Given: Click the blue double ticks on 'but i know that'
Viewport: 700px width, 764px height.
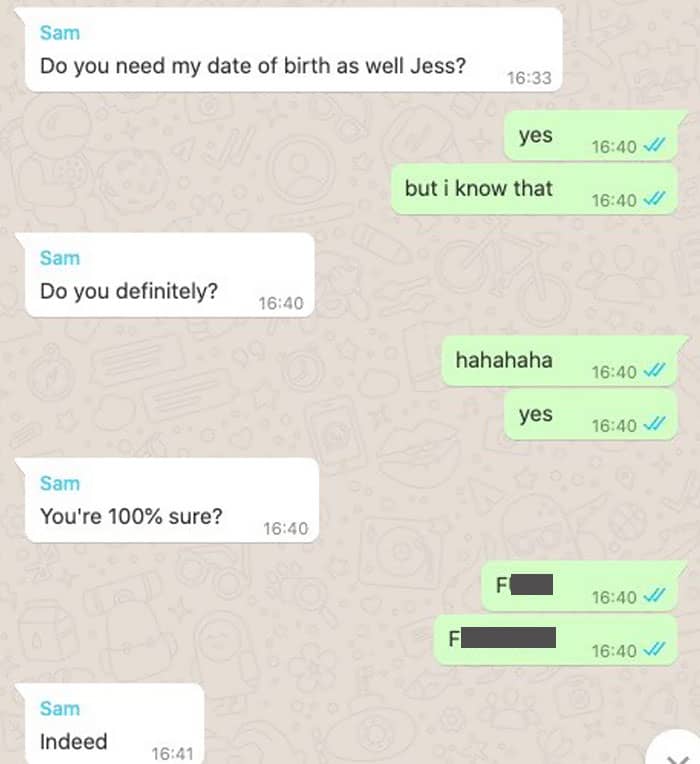Looking at the screenshot, I should pos(654,199).
